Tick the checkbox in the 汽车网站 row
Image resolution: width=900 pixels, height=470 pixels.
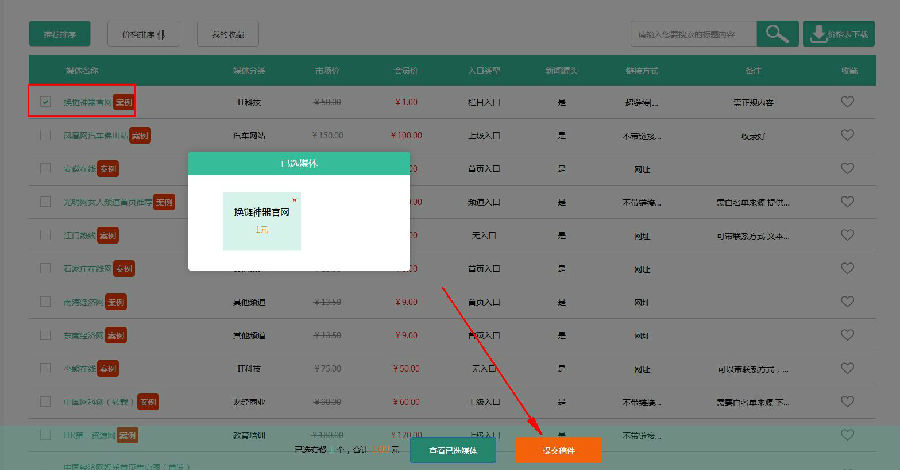pyautogui.click(x=45, y=135)
